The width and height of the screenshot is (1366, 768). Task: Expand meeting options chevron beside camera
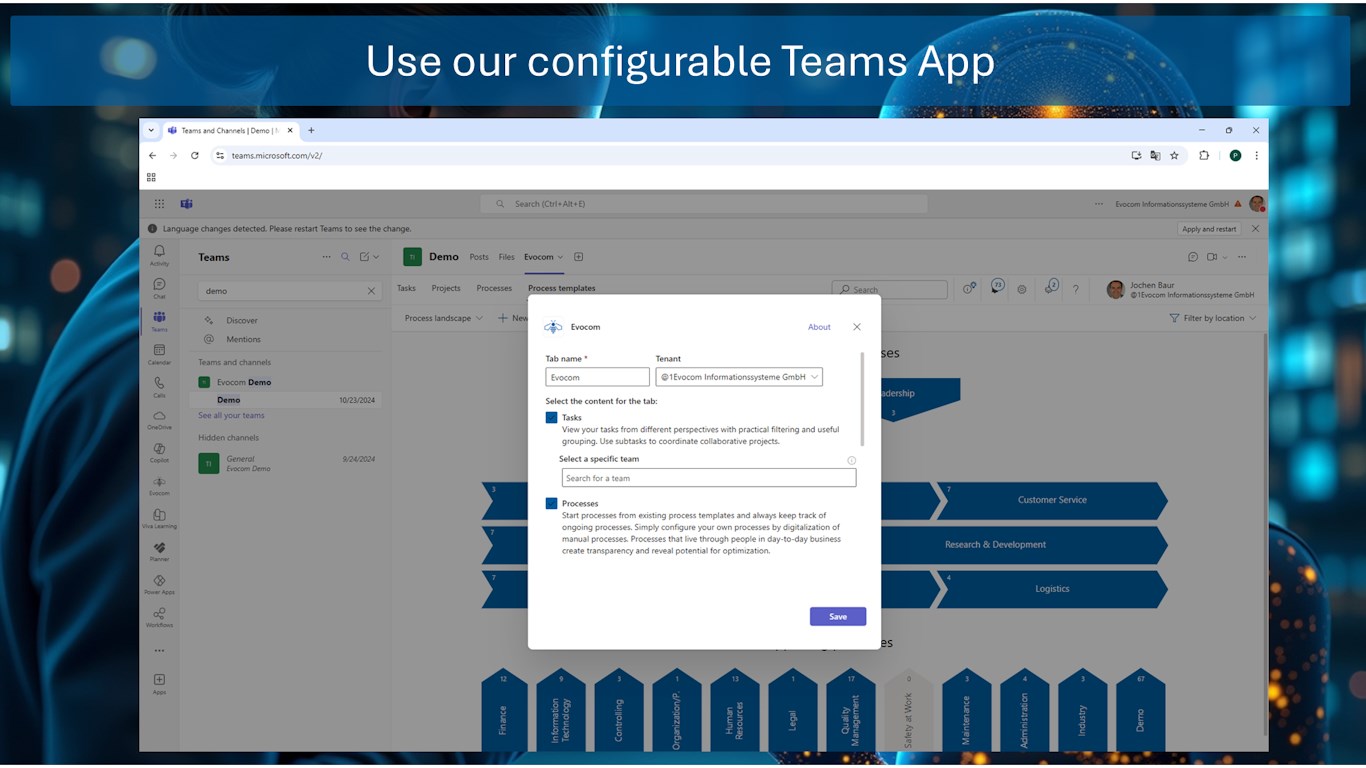[x=1224, y=257]
